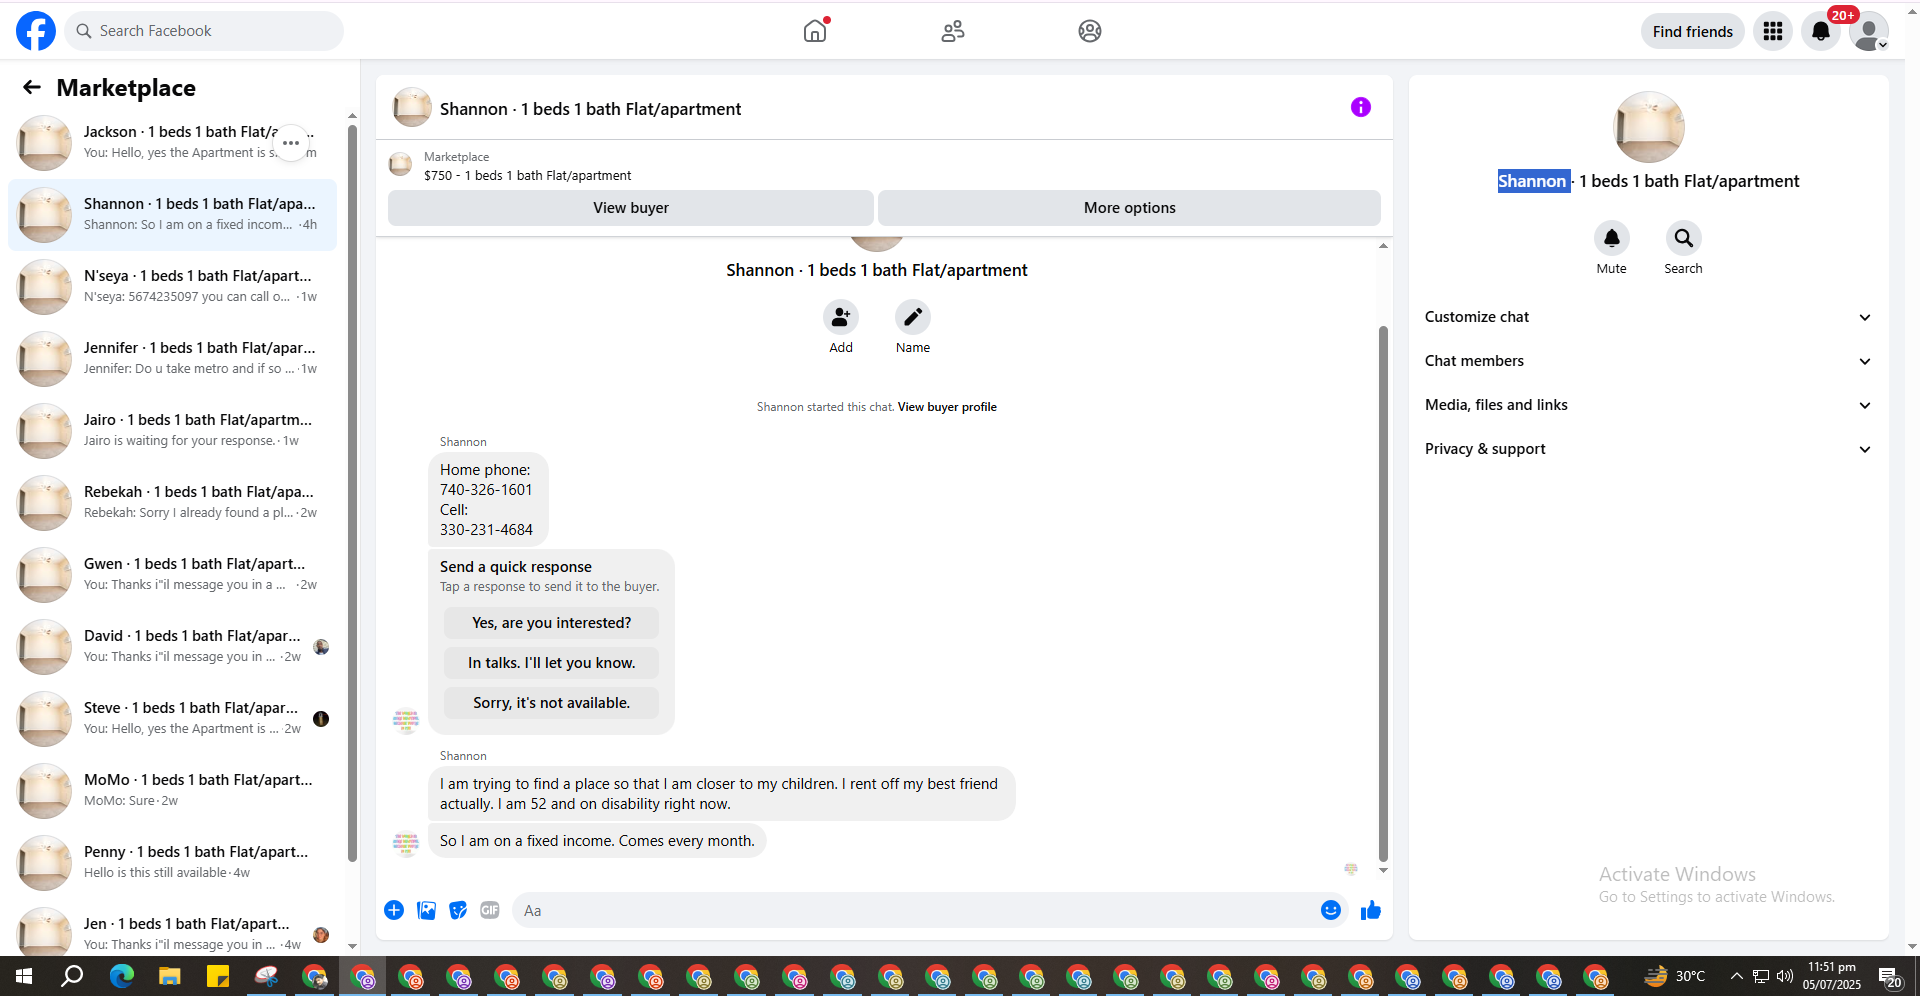
Task: Open the taskbar clock showing 11:51 pm
Action: (x=1832, y=976)
